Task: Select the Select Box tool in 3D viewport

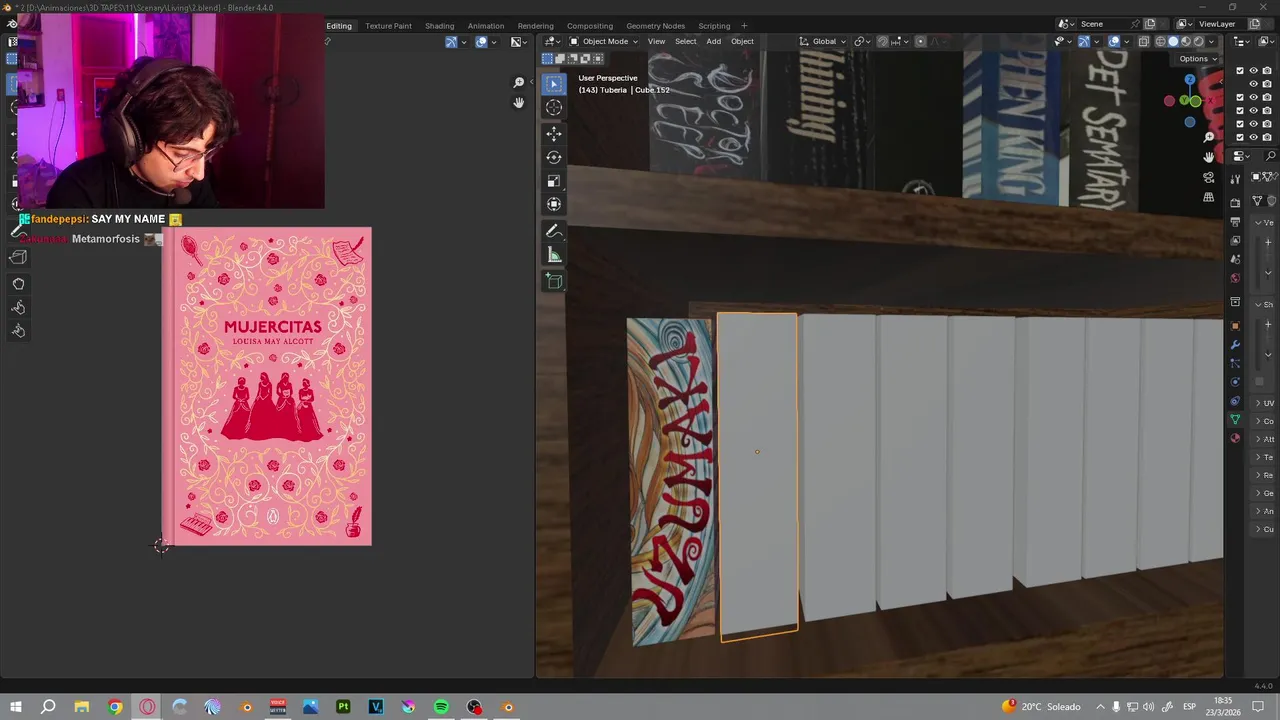Action: click(x=554, y=84)
